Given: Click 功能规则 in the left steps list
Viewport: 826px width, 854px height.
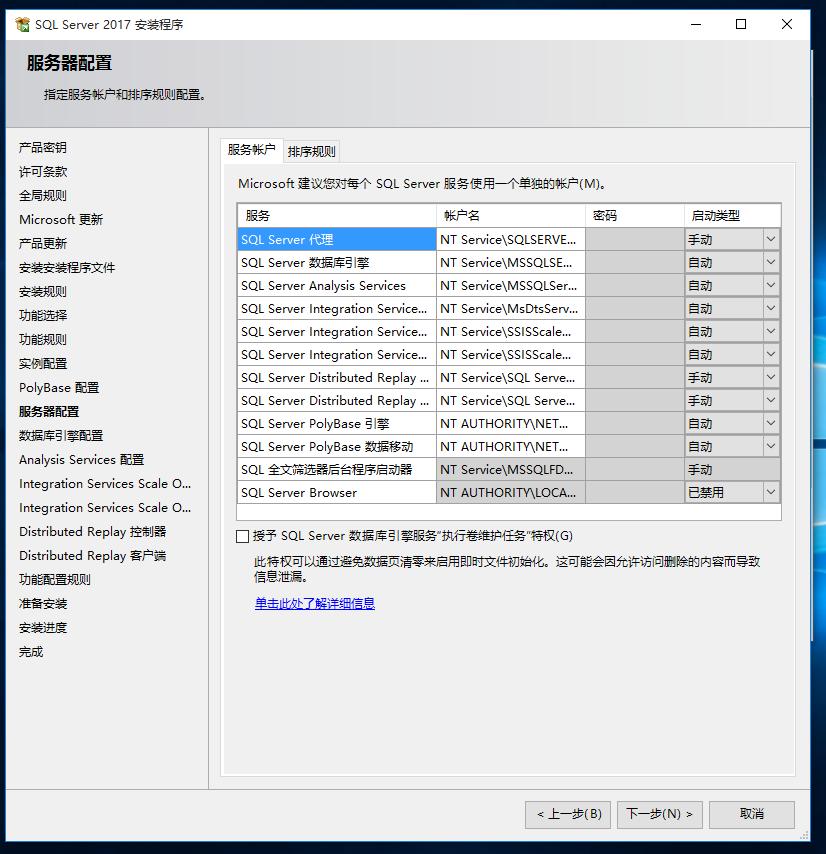Looking at the screenshot, I should click(x=42, y=339).
